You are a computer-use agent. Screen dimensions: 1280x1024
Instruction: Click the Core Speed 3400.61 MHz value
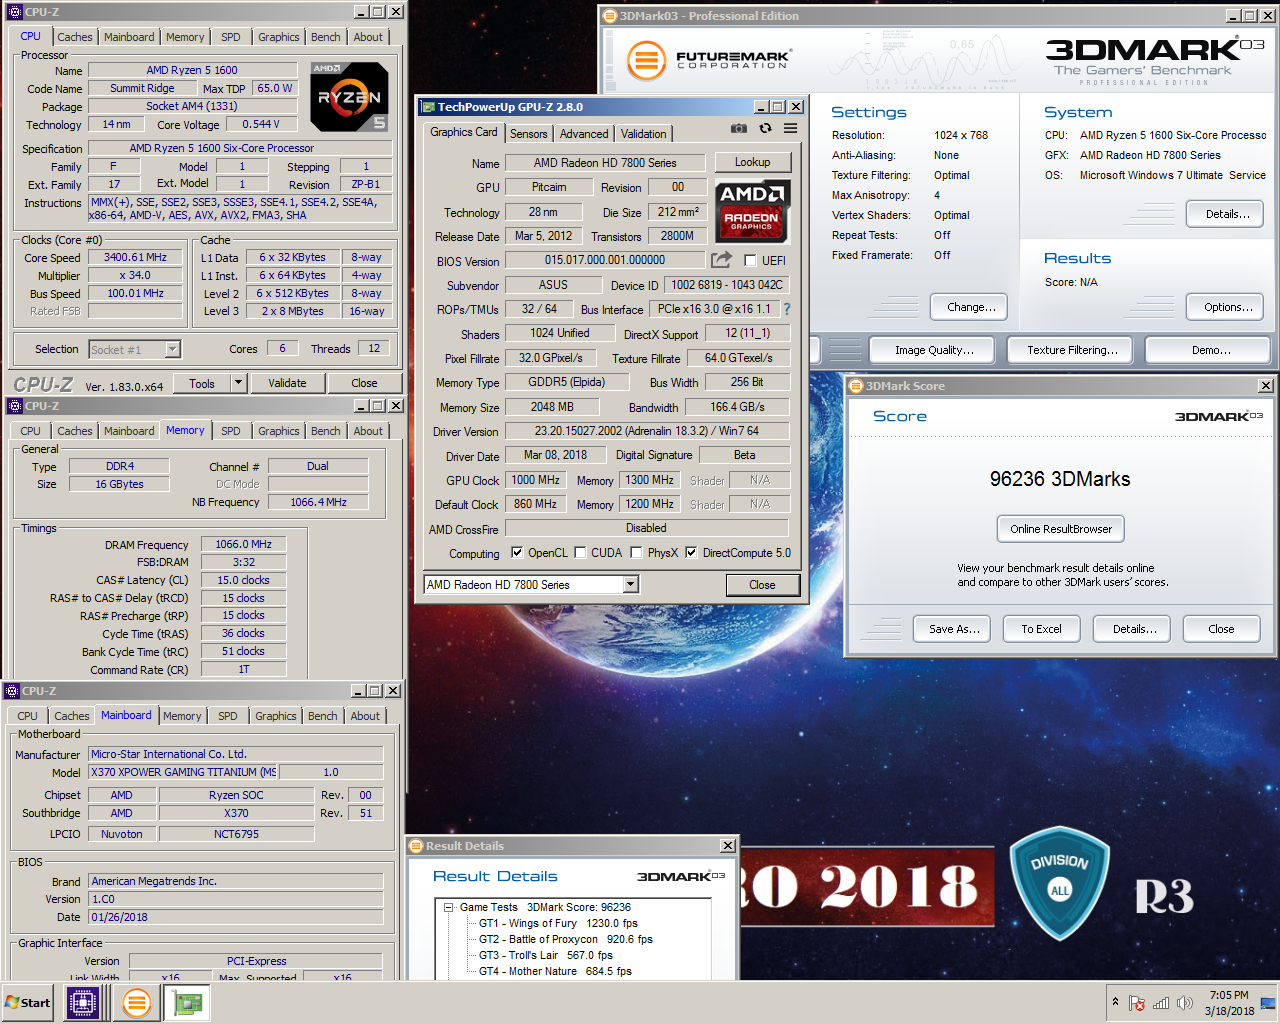click(136, 257)
